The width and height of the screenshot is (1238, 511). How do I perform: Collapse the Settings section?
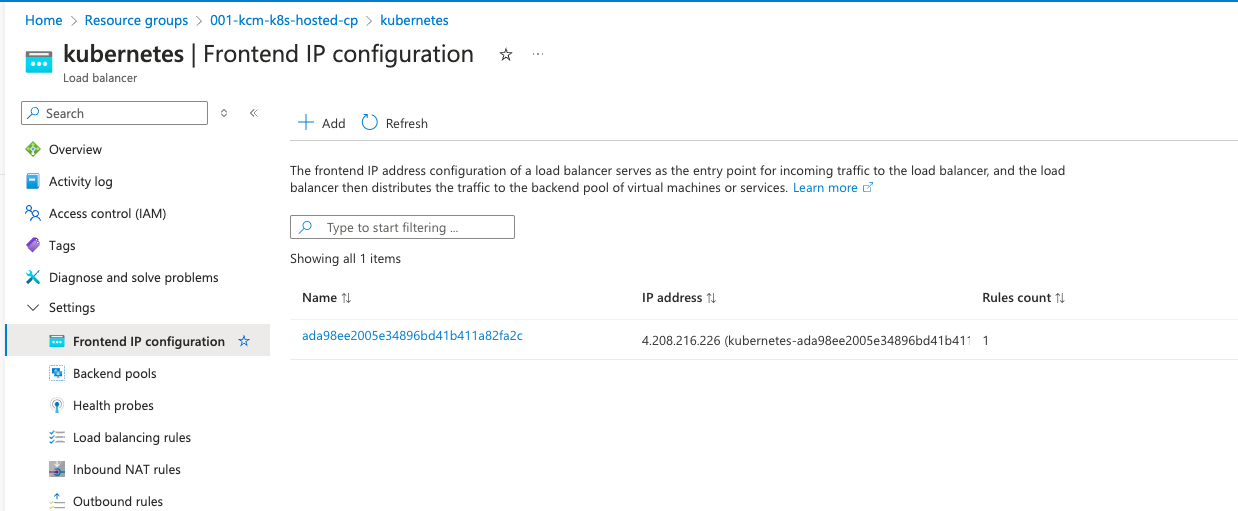tap(33, 308)
